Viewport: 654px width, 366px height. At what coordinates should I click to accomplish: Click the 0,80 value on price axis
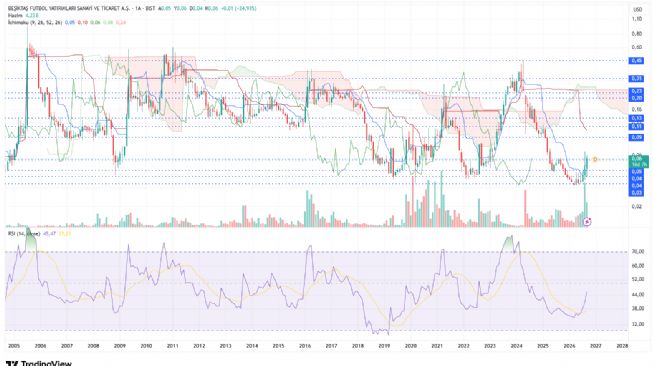(637, 33)
